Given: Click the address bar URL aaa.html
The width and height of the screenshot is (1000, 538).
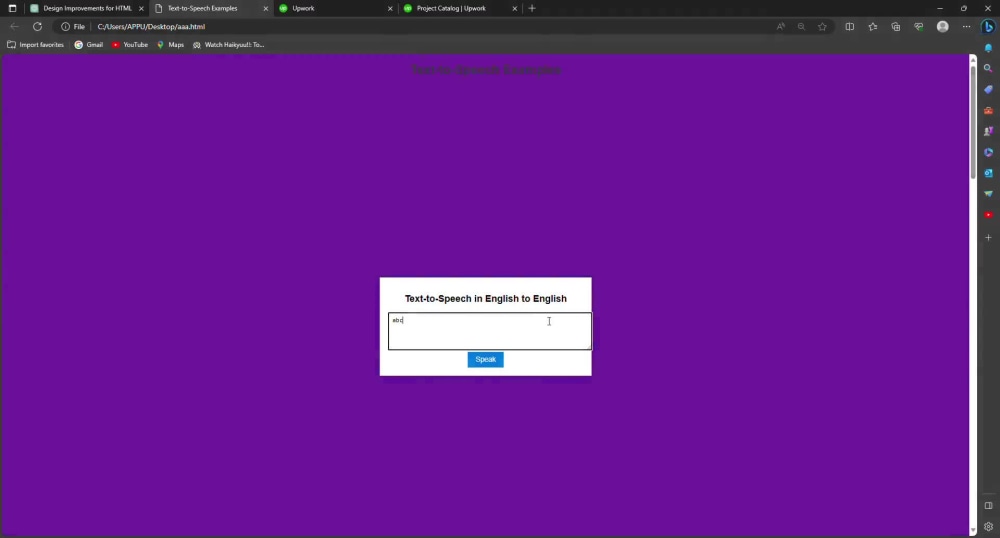Looking at the screenshot, I should tap(151, 27).
